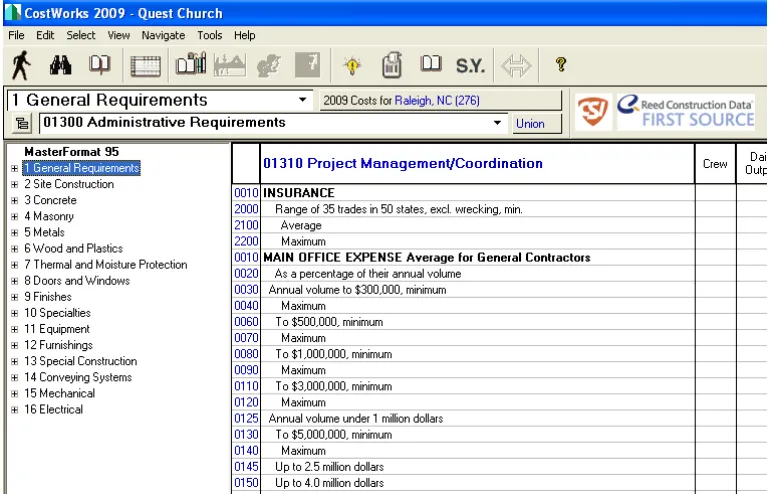Click line number 2200 under INSURANCE
Viewport: 772px width, 494px height.
click(x=246, y=241)
